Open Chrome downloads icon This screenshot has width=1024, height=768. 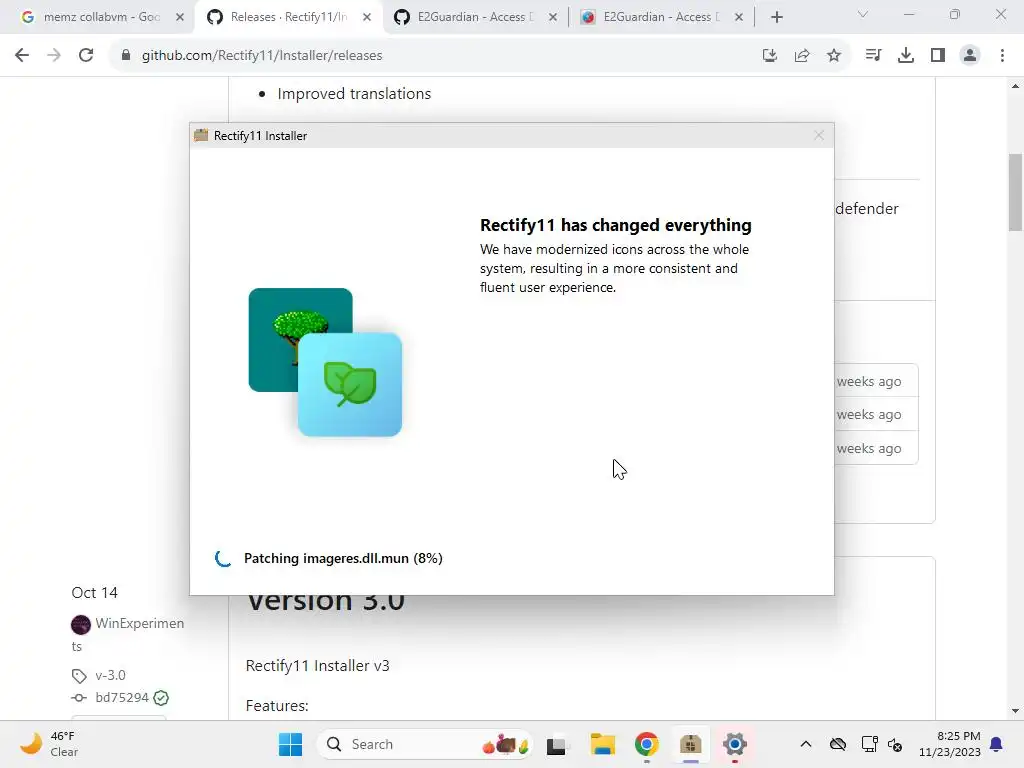(906, 56)
